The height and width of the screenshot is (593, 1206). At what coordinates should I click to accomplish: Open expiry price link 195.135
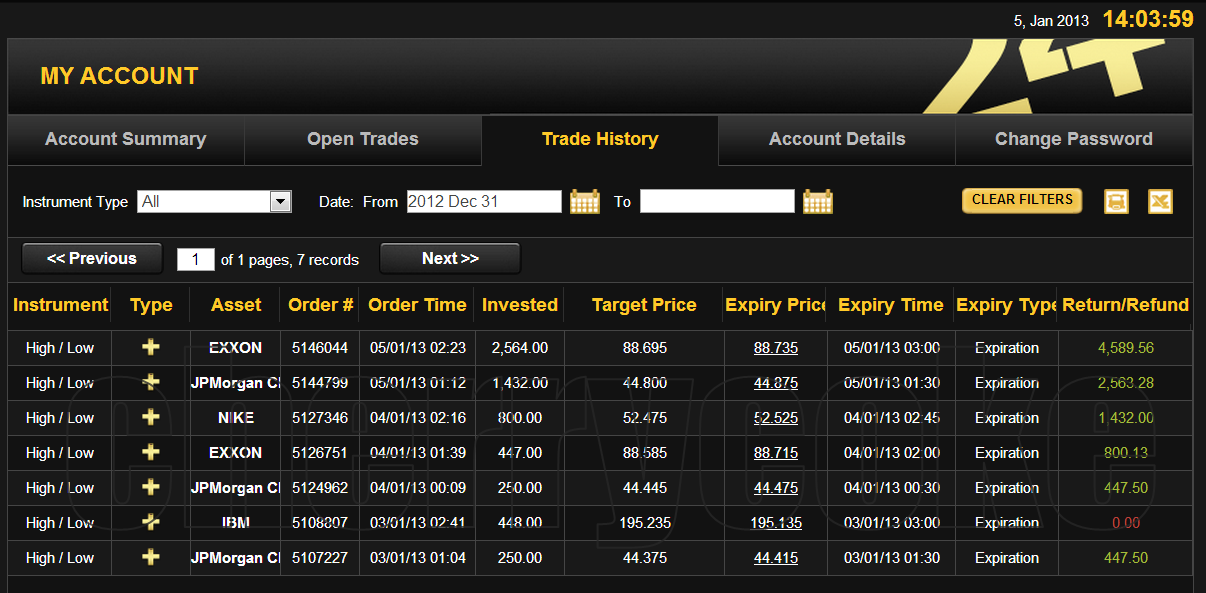(776, 523)
